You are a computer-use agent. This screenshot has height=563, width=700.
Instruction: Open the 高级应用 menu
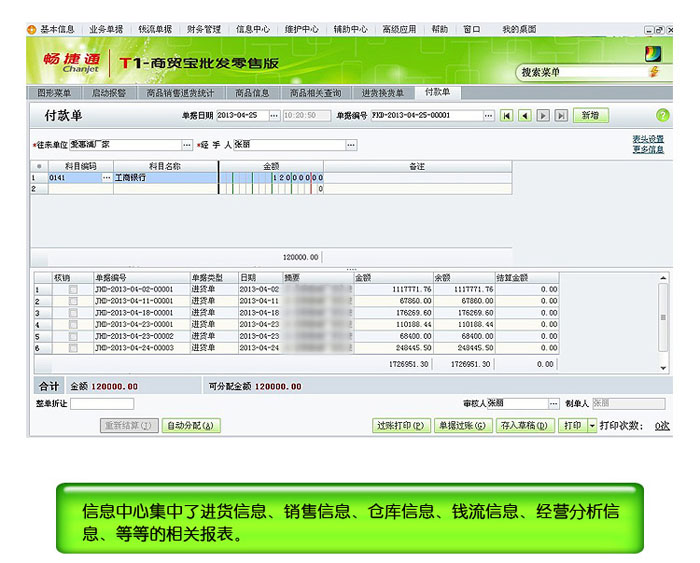point(399,29)
